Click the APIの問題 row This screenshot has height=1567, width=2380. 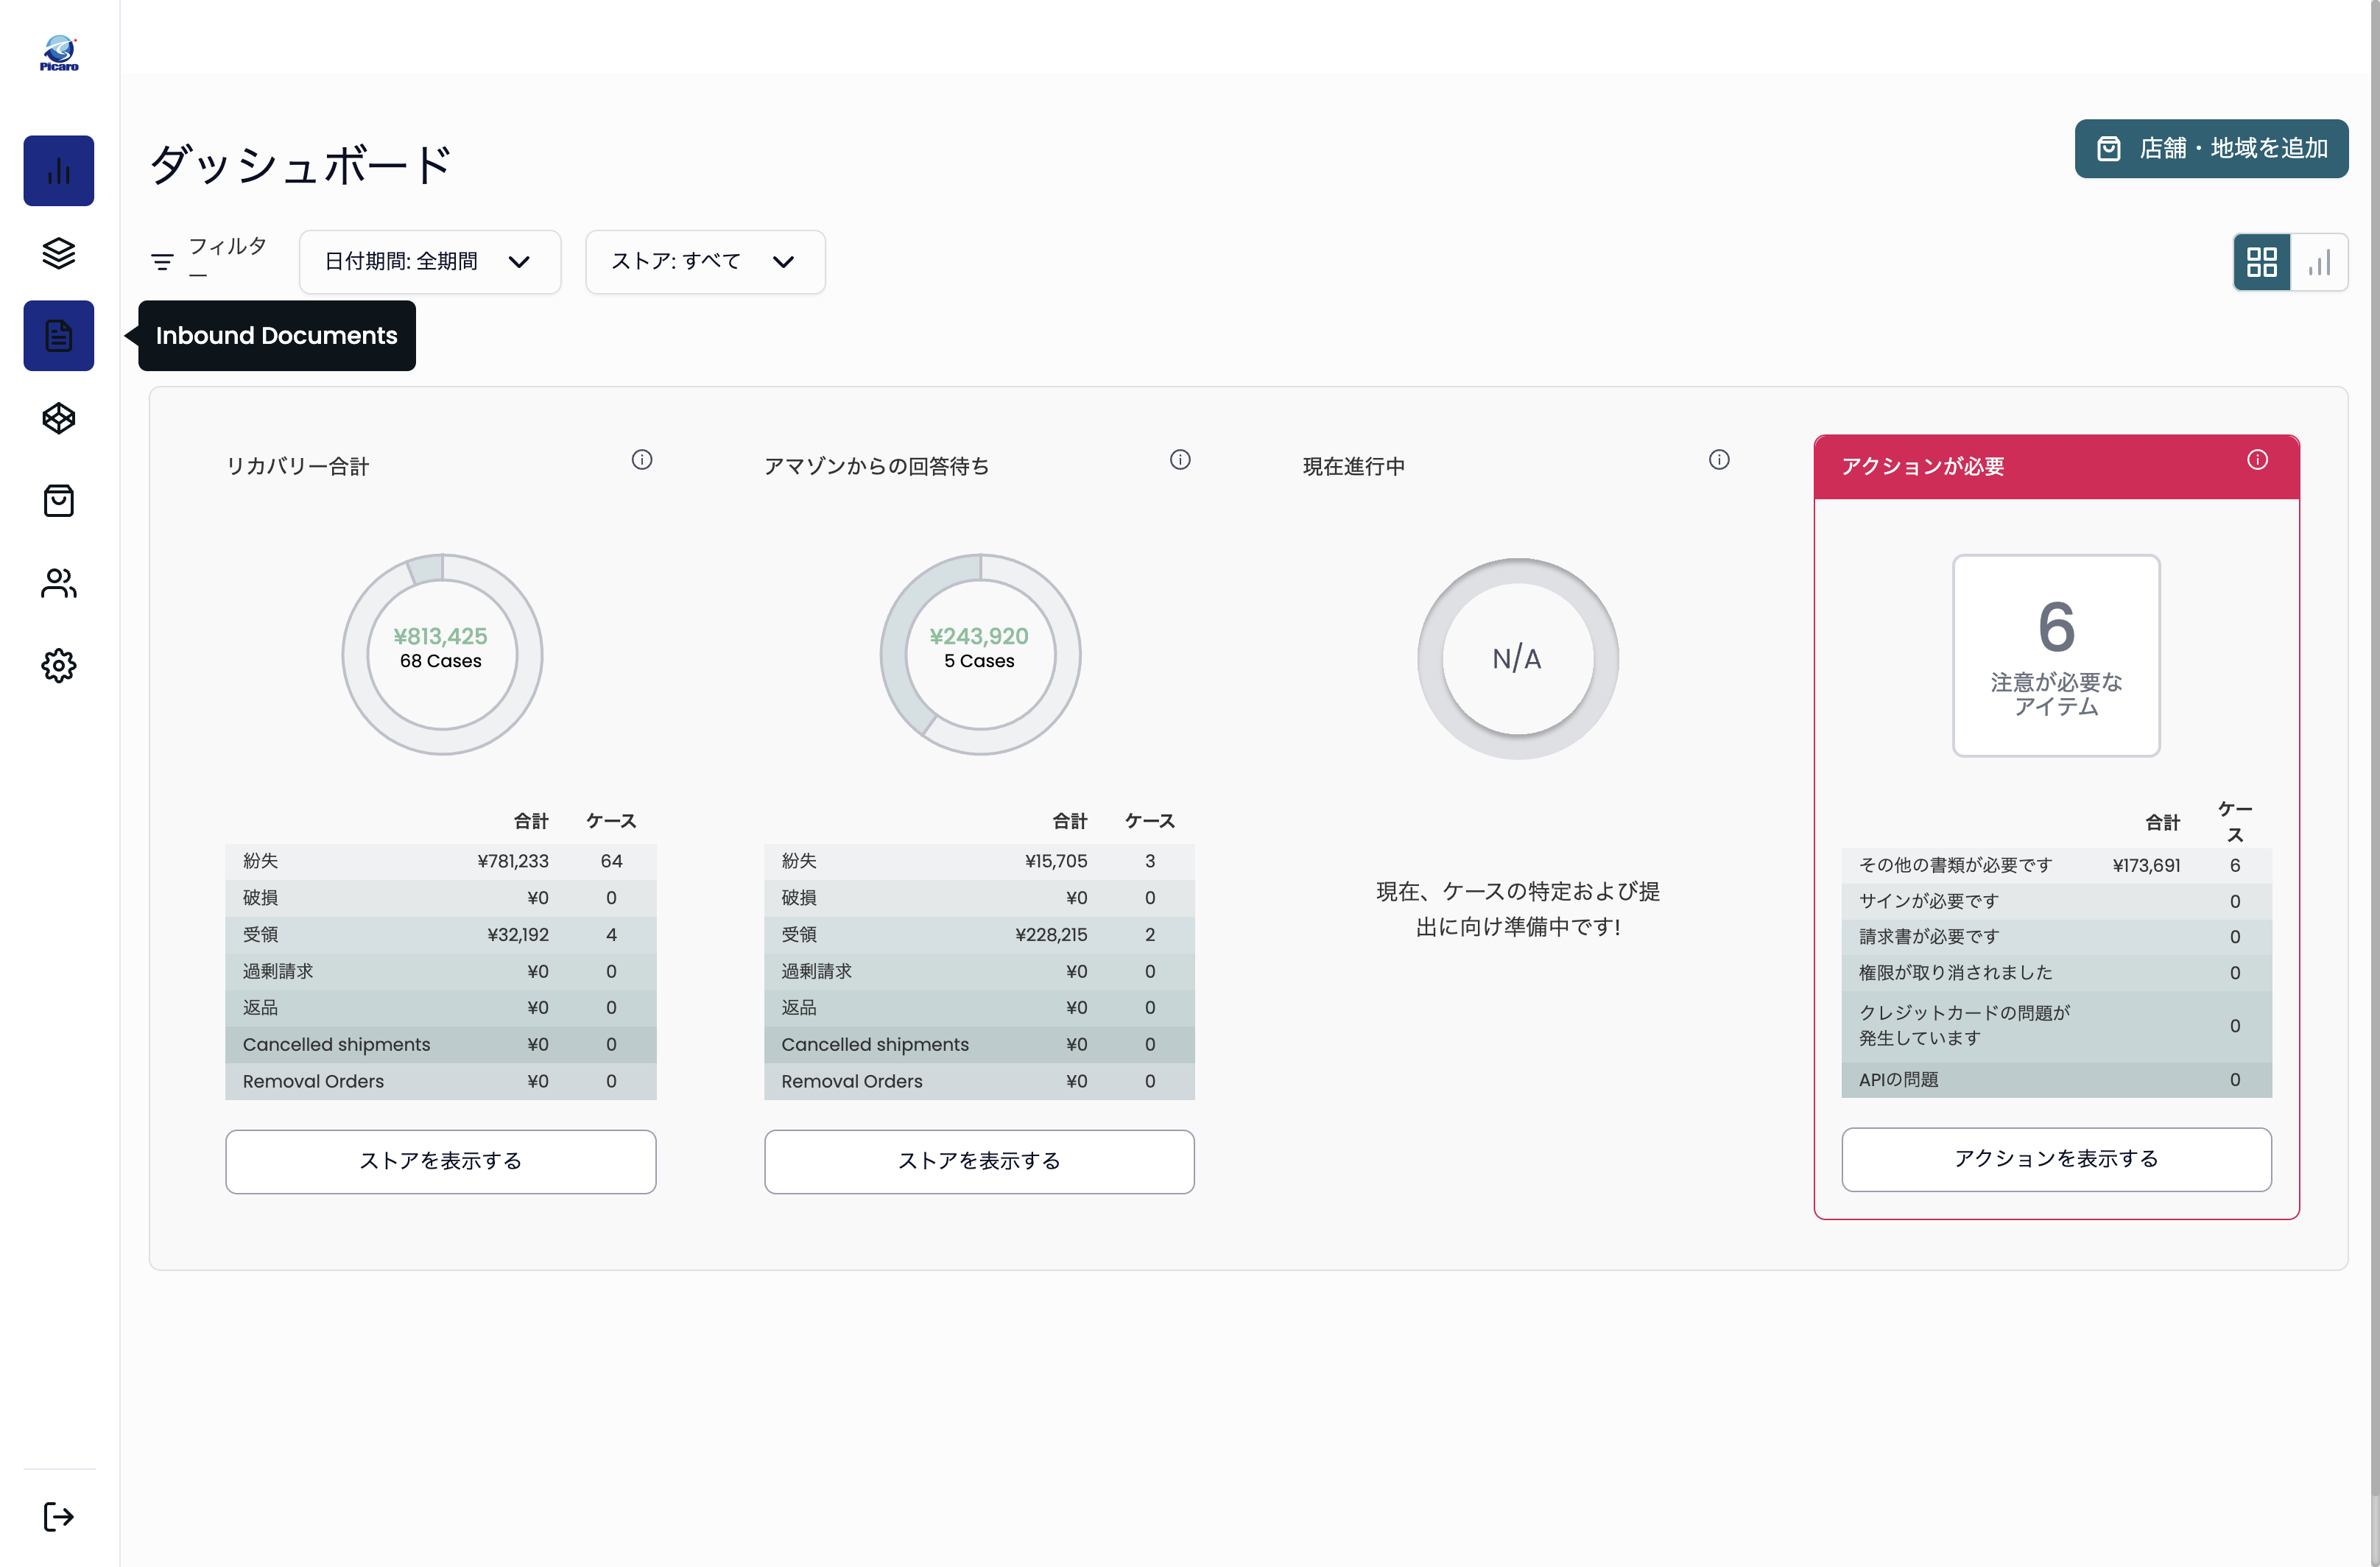(2056, 1080)
